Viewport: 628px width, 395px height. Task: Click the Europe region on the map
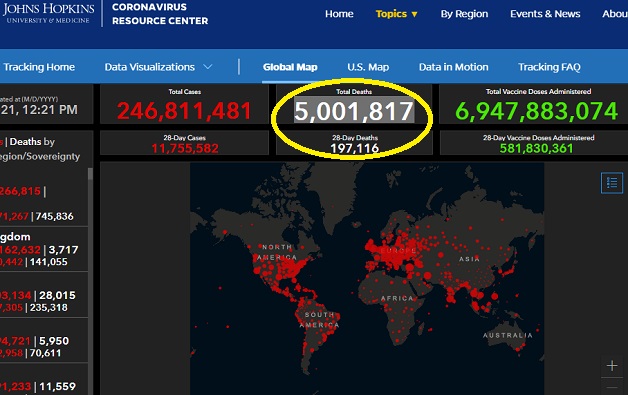(398, 251)
